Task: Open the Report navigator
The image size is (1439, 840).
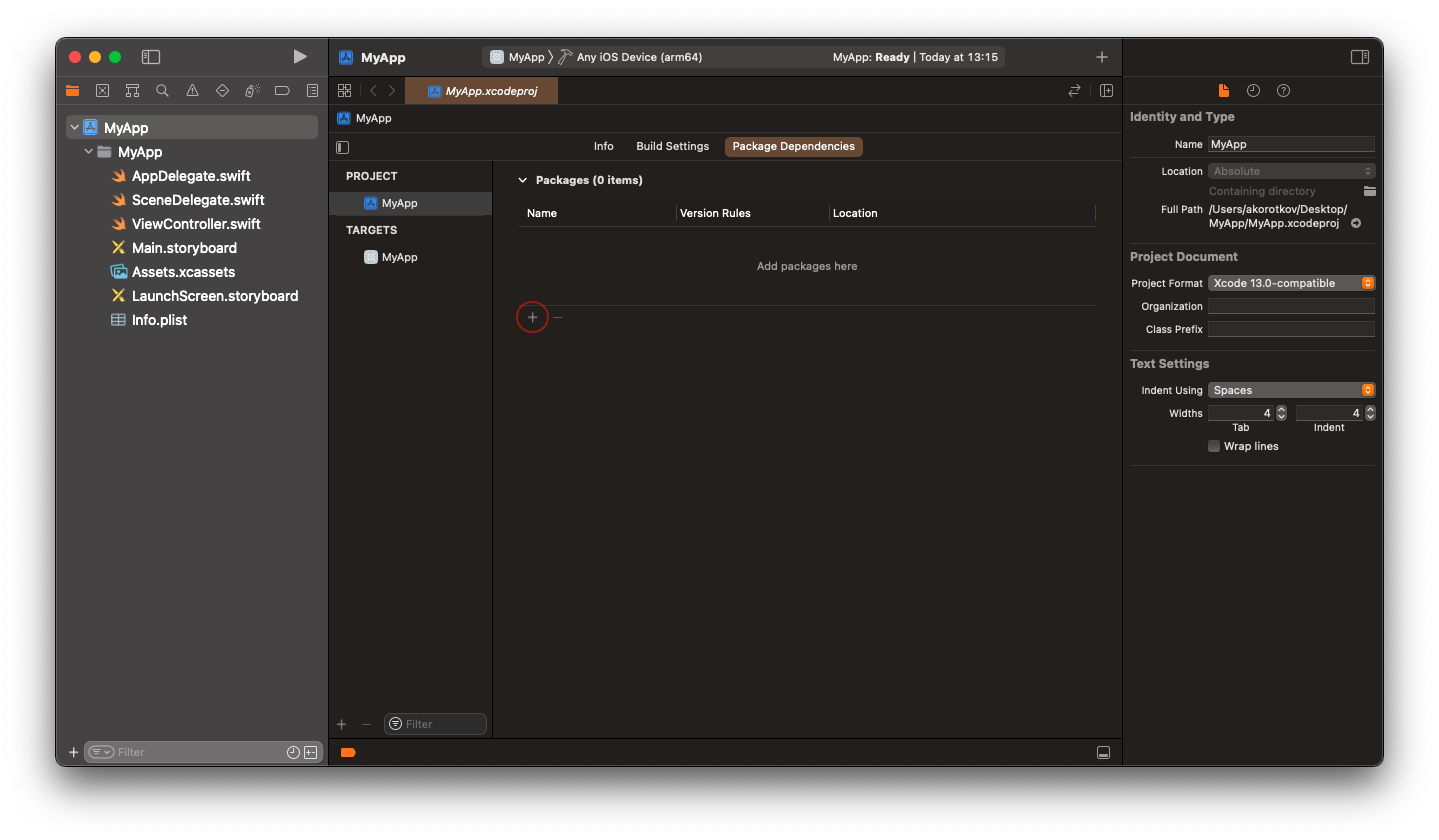Action: (x=312, y=90)
